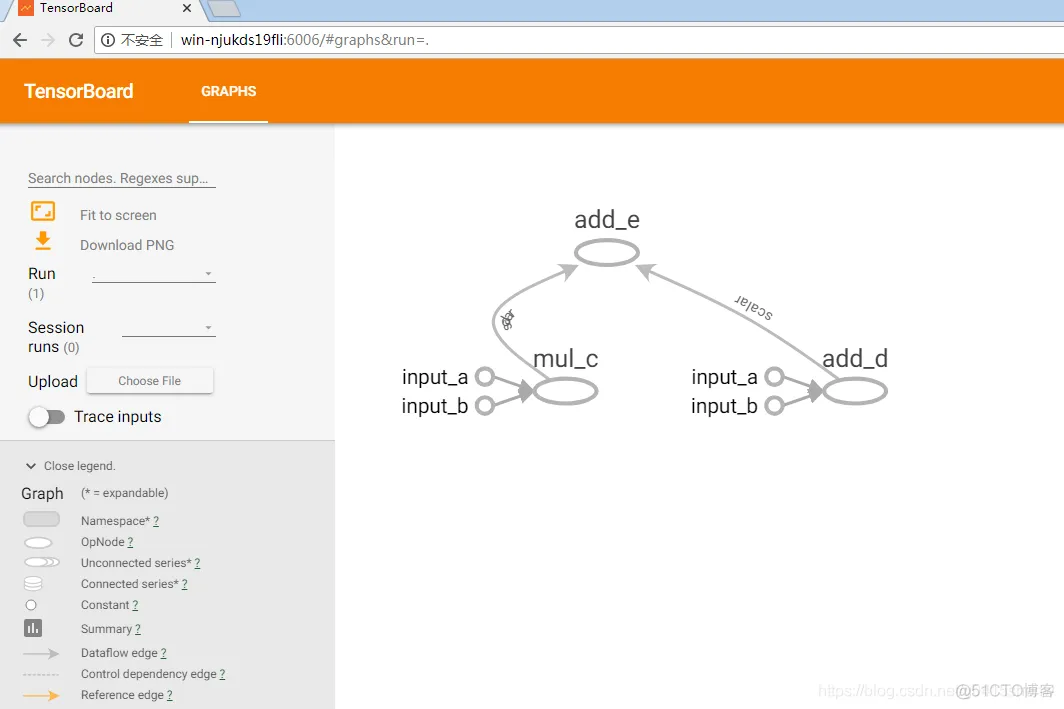Open Namespace help question mark link
This screenshot has height=709, width=1064.
tap(156, 521)
